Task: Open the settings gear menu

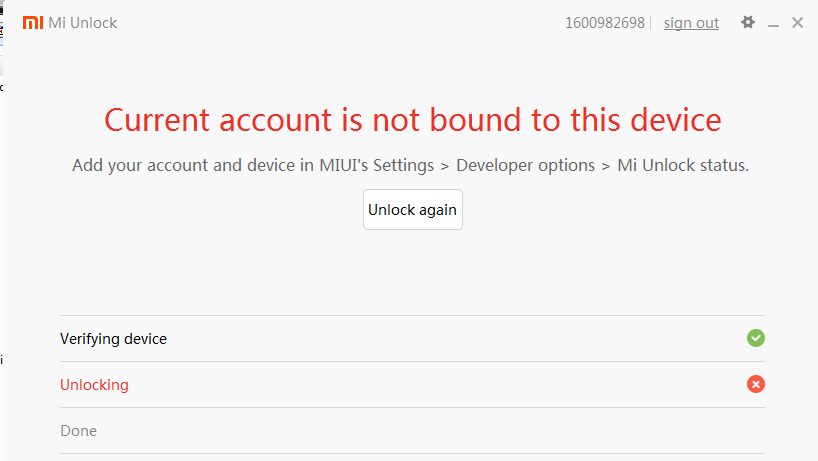Action: coord(747,22)
